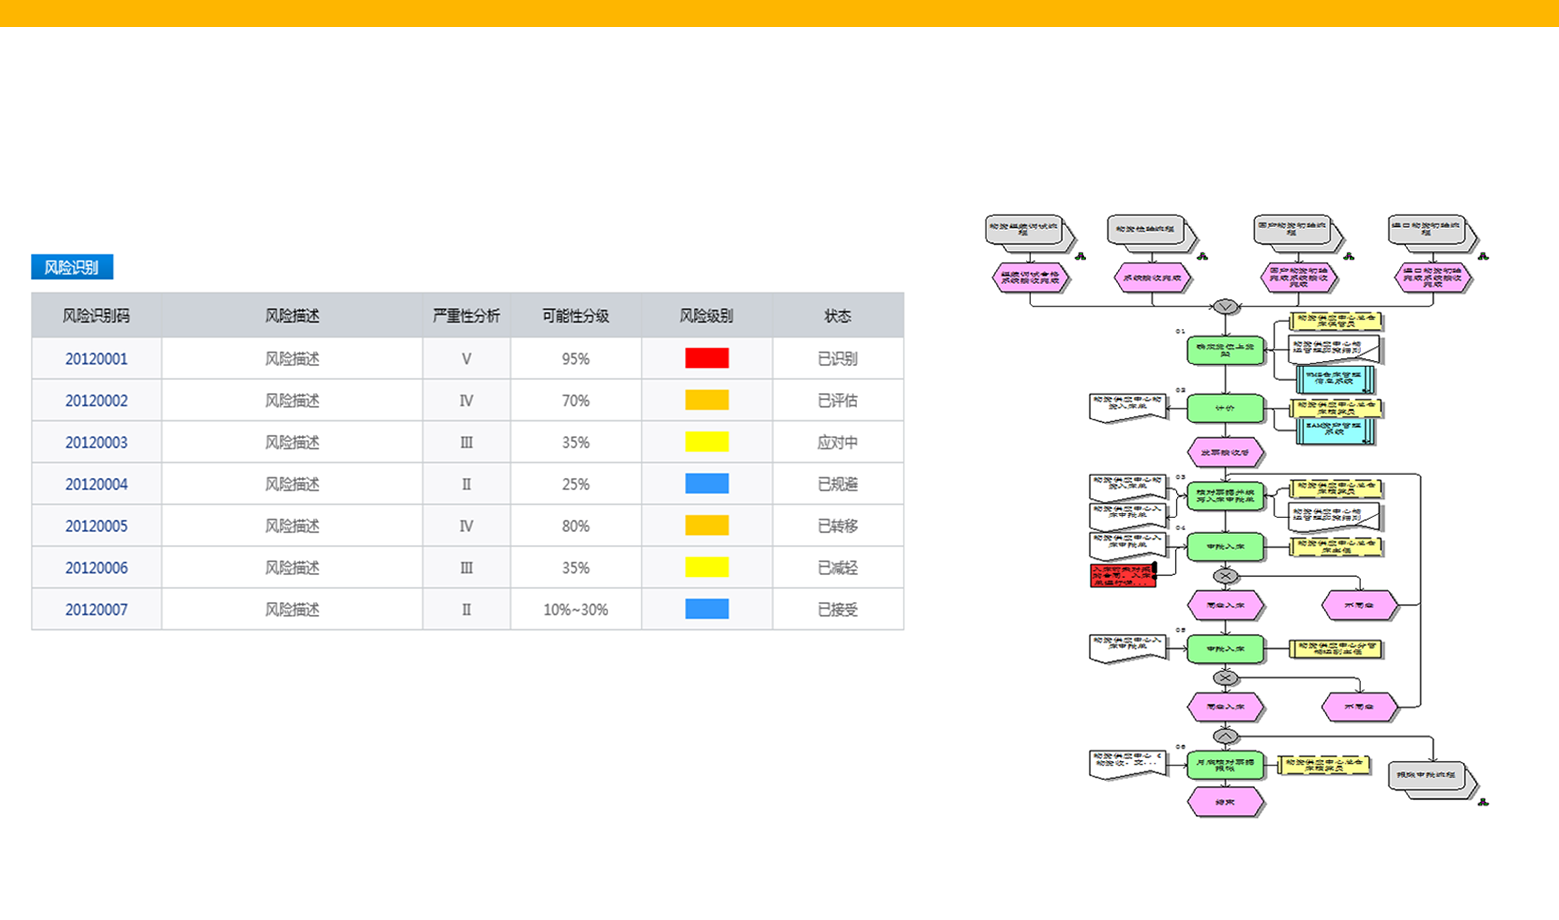This screenshot has width=1559, height=920.
Task: Select the green function box numbered 02
Action: (1225, 408)
